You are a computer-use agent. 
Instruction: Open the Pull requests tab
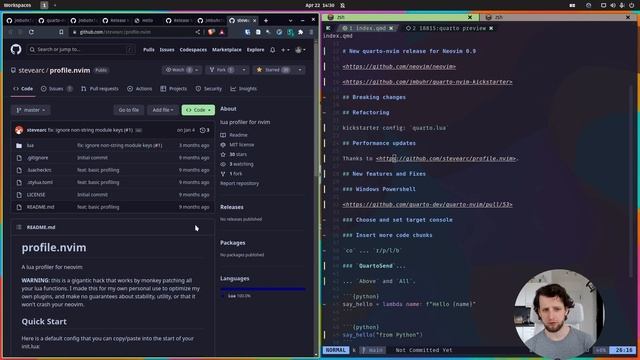tap(100, 89)
